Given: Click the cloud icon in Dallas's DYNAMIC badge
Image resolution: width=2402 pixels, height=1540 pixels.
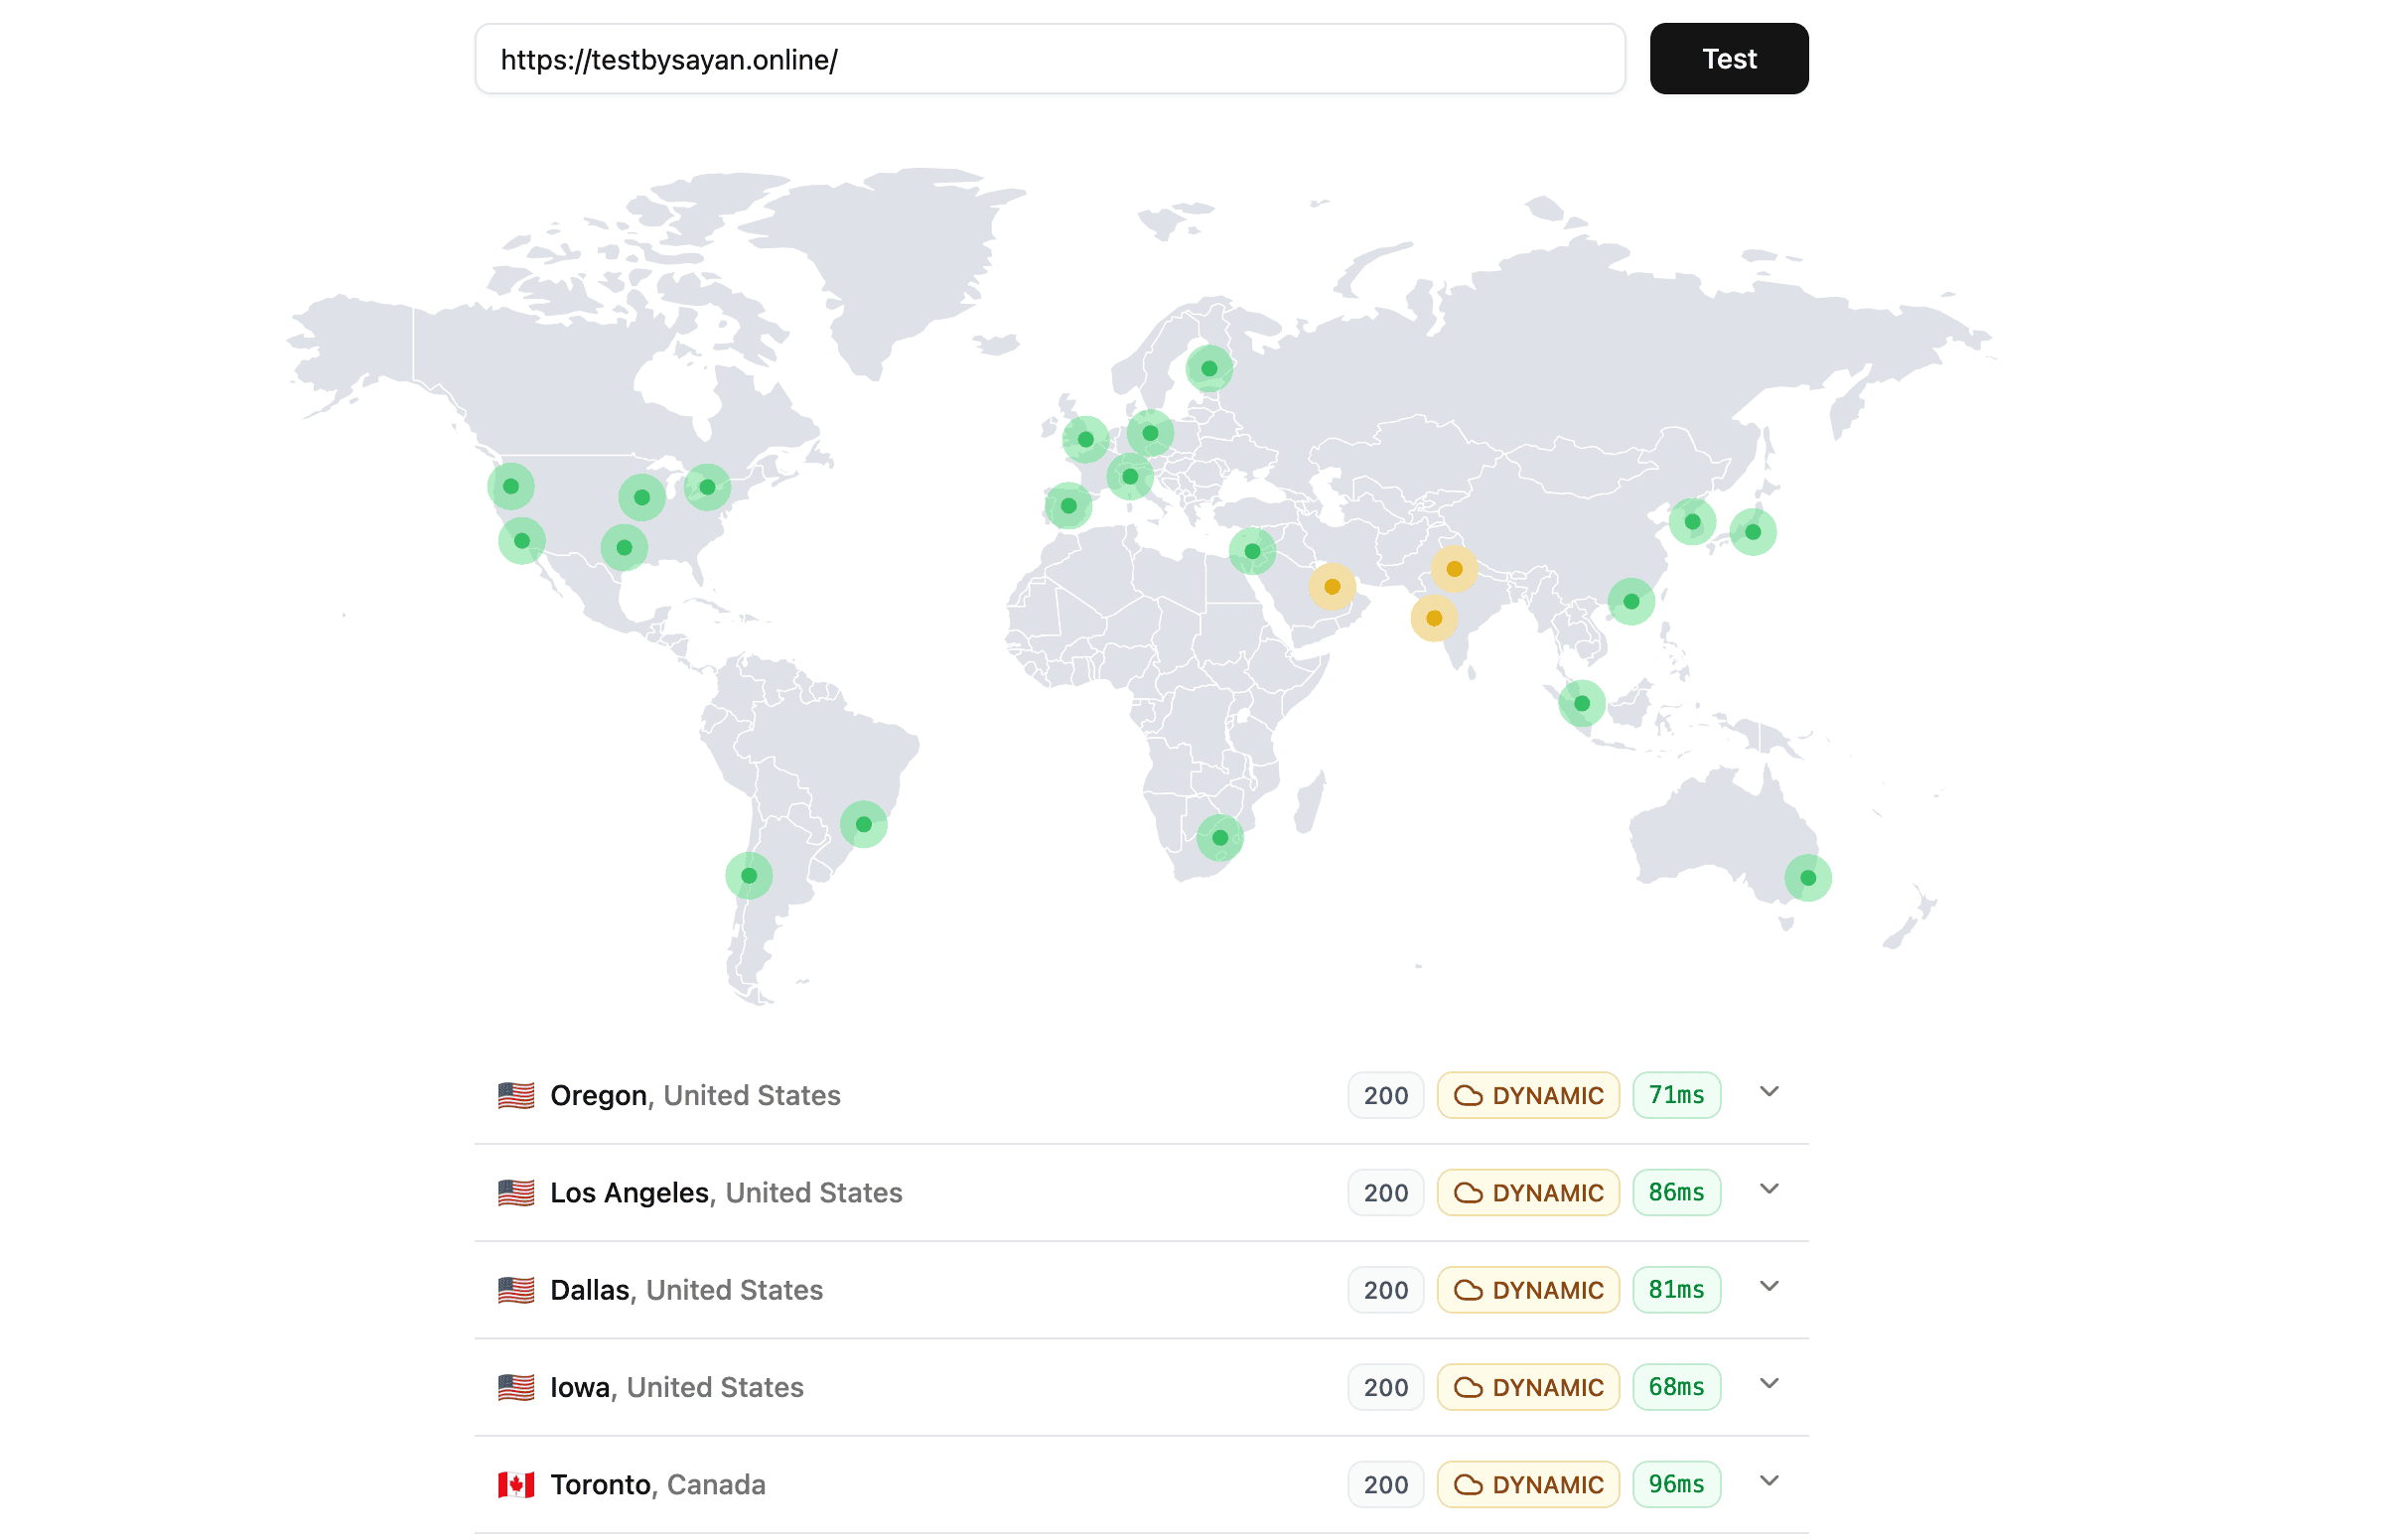Looking at the screenshot, I should tap(1468, 1290).
